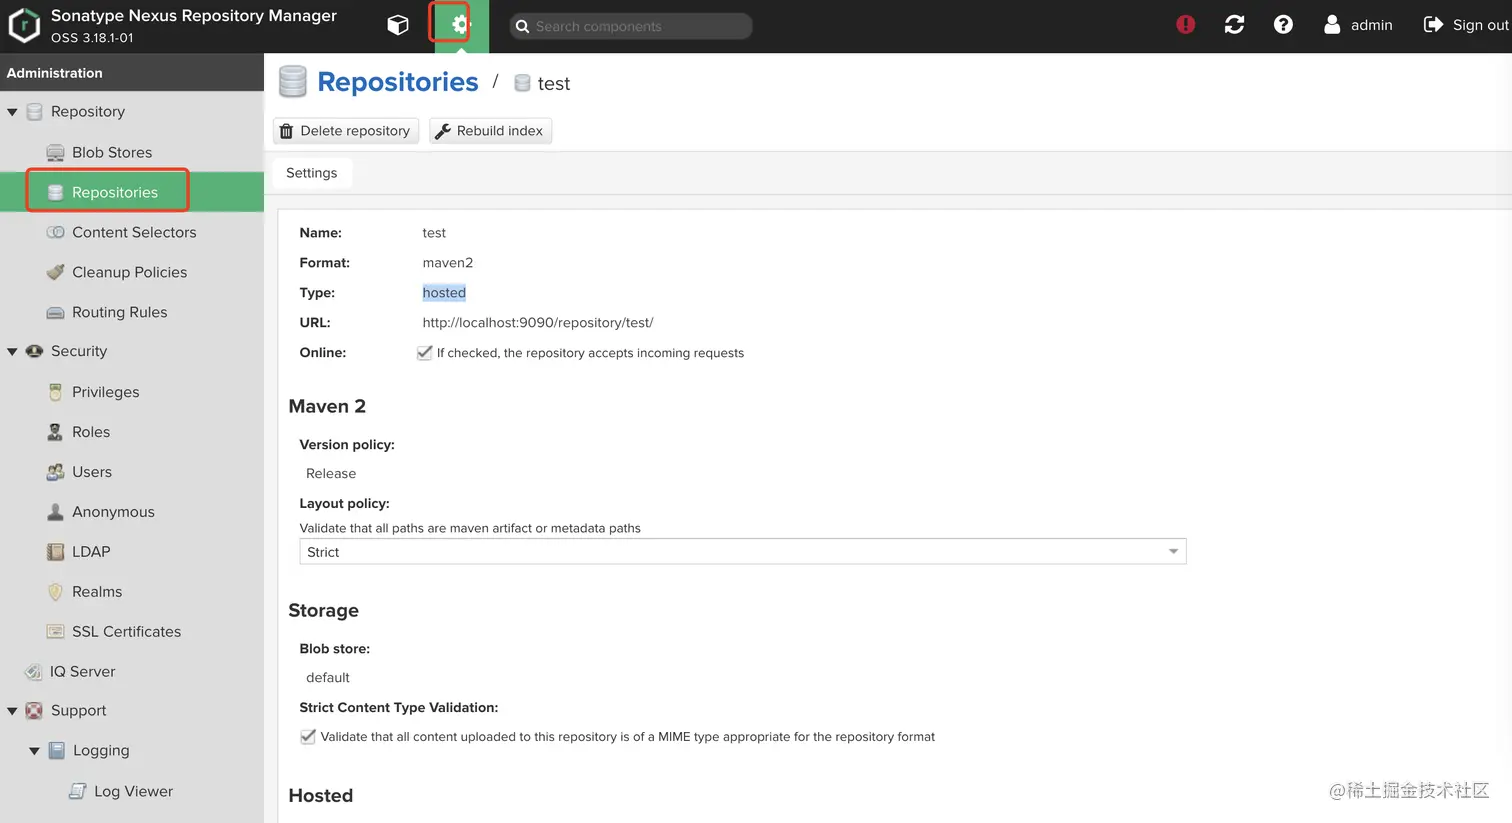Click the IQ Server icon

click(x=34, y=672)
